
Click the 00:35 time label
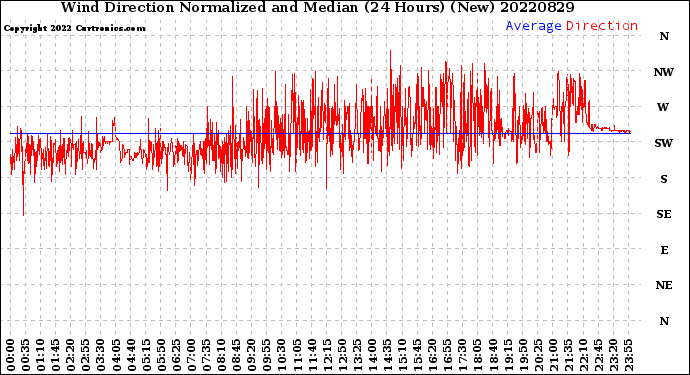[x=26, y=355]
